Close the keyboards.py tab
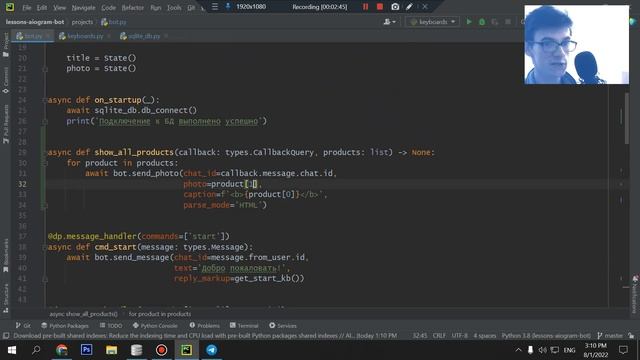Screen dimensions: 640x360 coord(109,36)
